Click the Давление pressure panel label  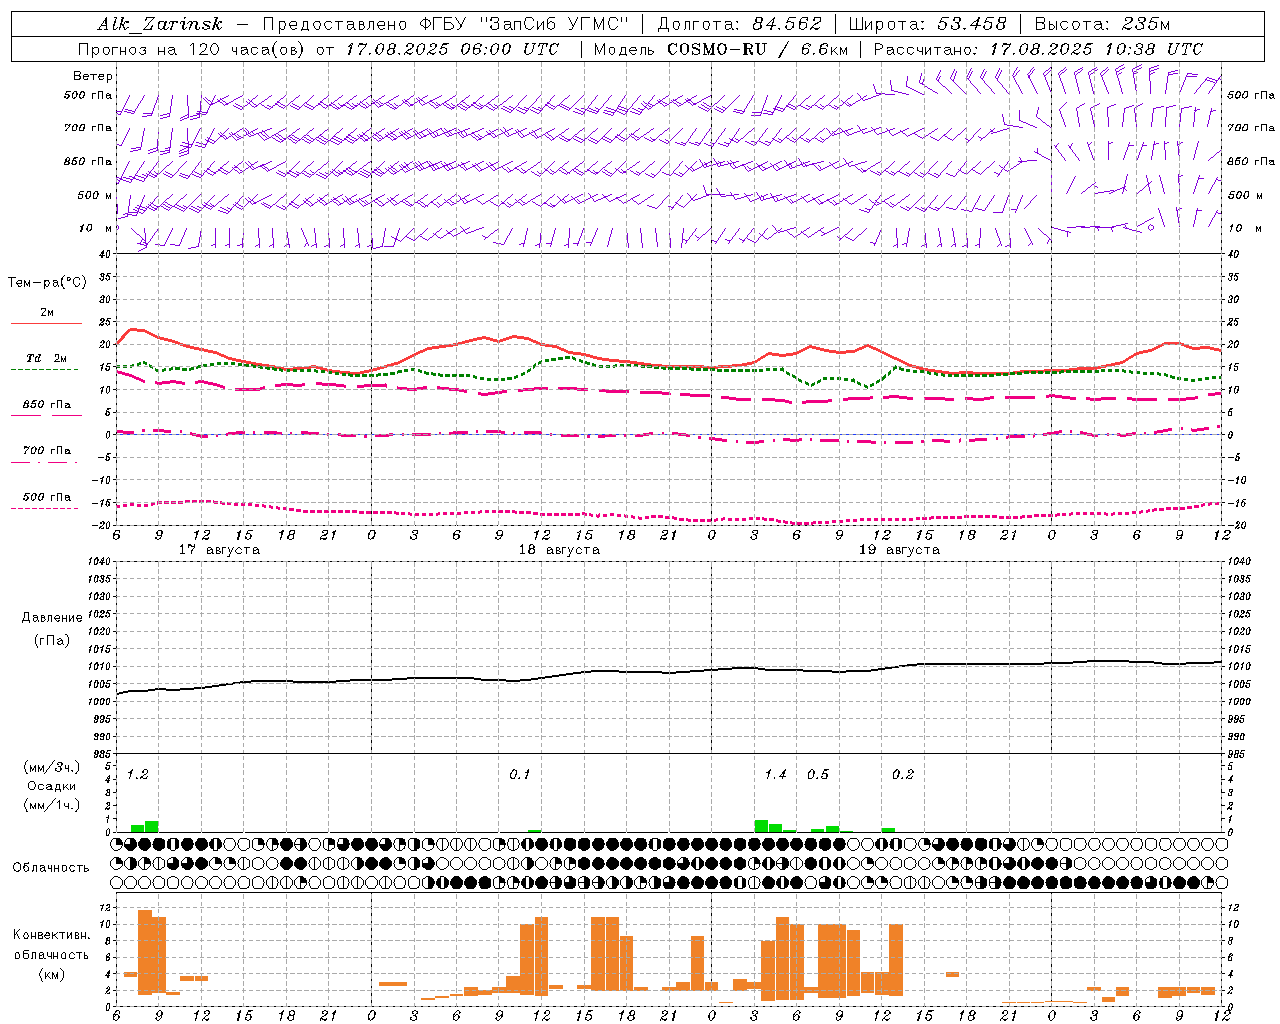pyautogui.click(x=52, y=618)
